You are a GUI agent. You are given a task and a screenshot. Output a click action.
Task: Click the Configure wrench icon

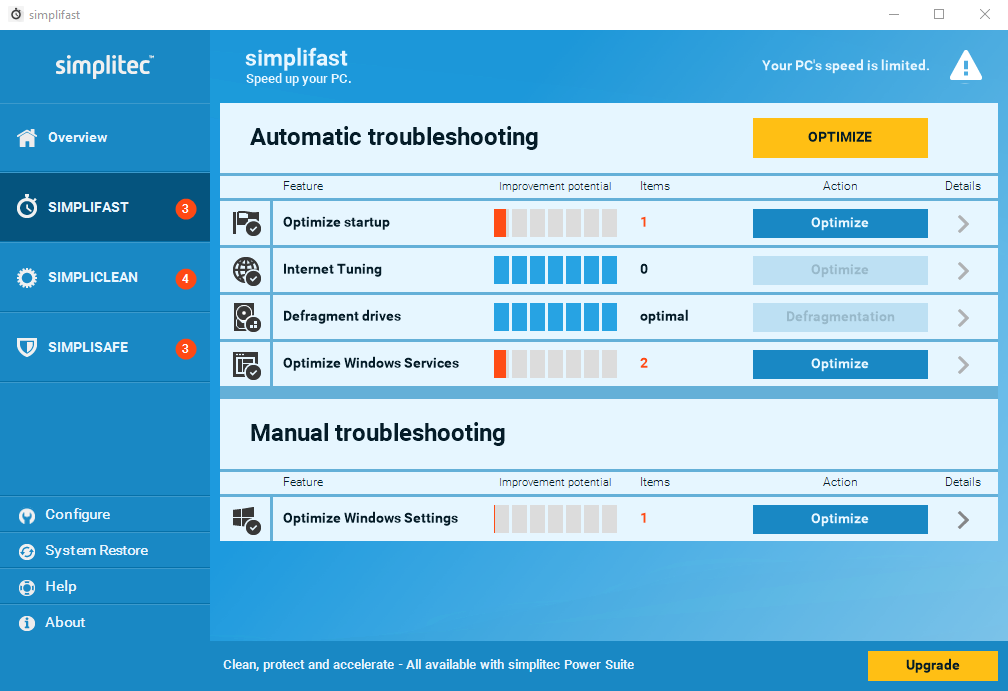point(27,516)
